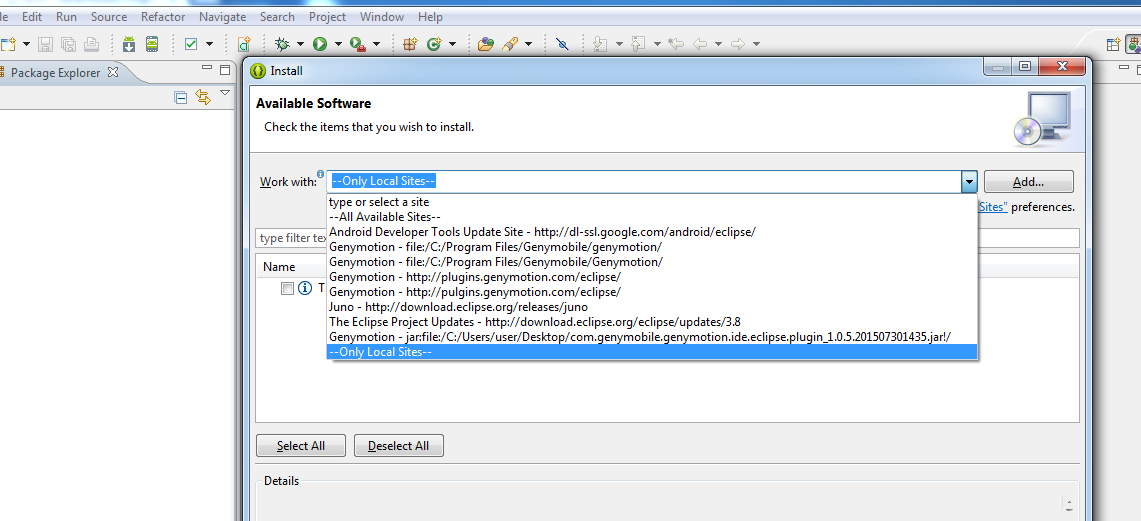The height and width of the screenshot is (521, 1141).
Task: Click the Open Type folder icon
Action: pyautogui.click(x=486, y=44)
